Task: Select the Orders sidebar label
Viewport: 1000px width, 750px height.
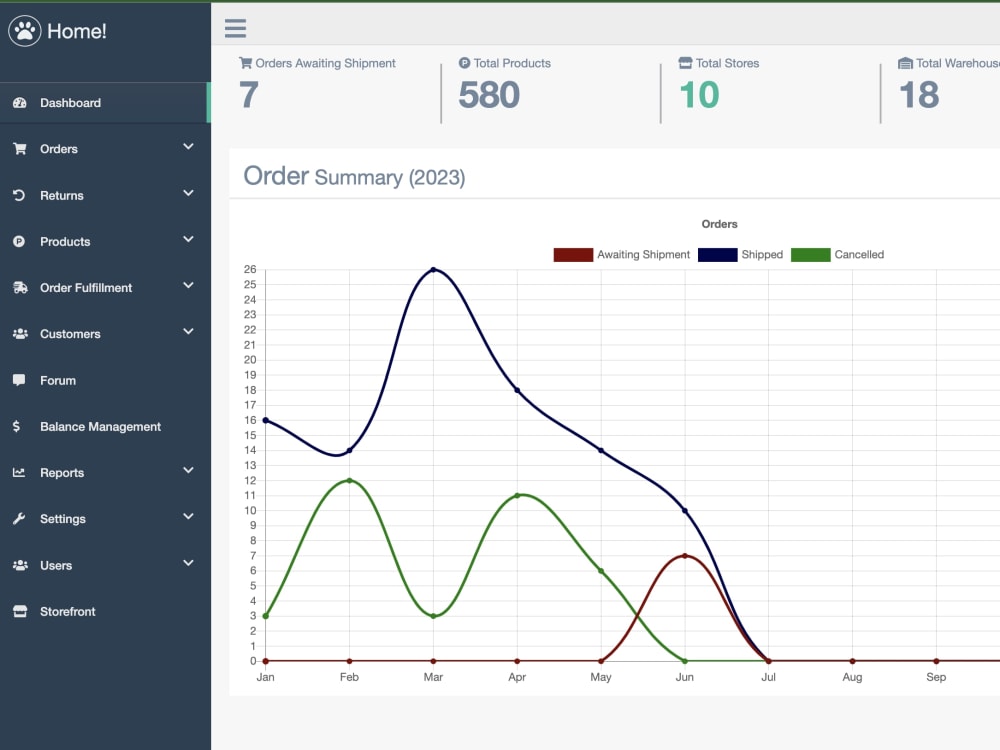Action: (59, 149)
